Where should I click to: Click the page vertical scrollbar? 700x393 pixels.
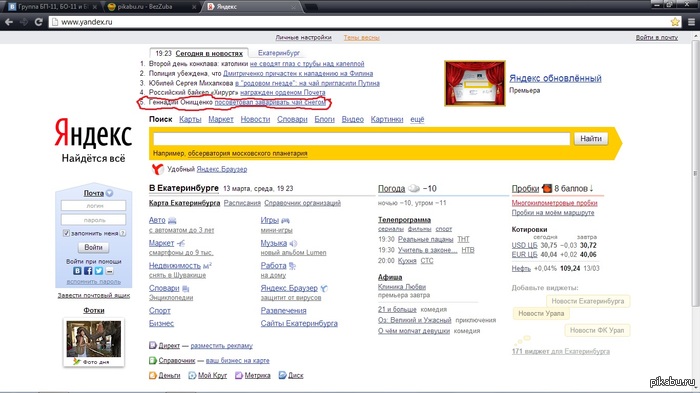coord(696,214)
